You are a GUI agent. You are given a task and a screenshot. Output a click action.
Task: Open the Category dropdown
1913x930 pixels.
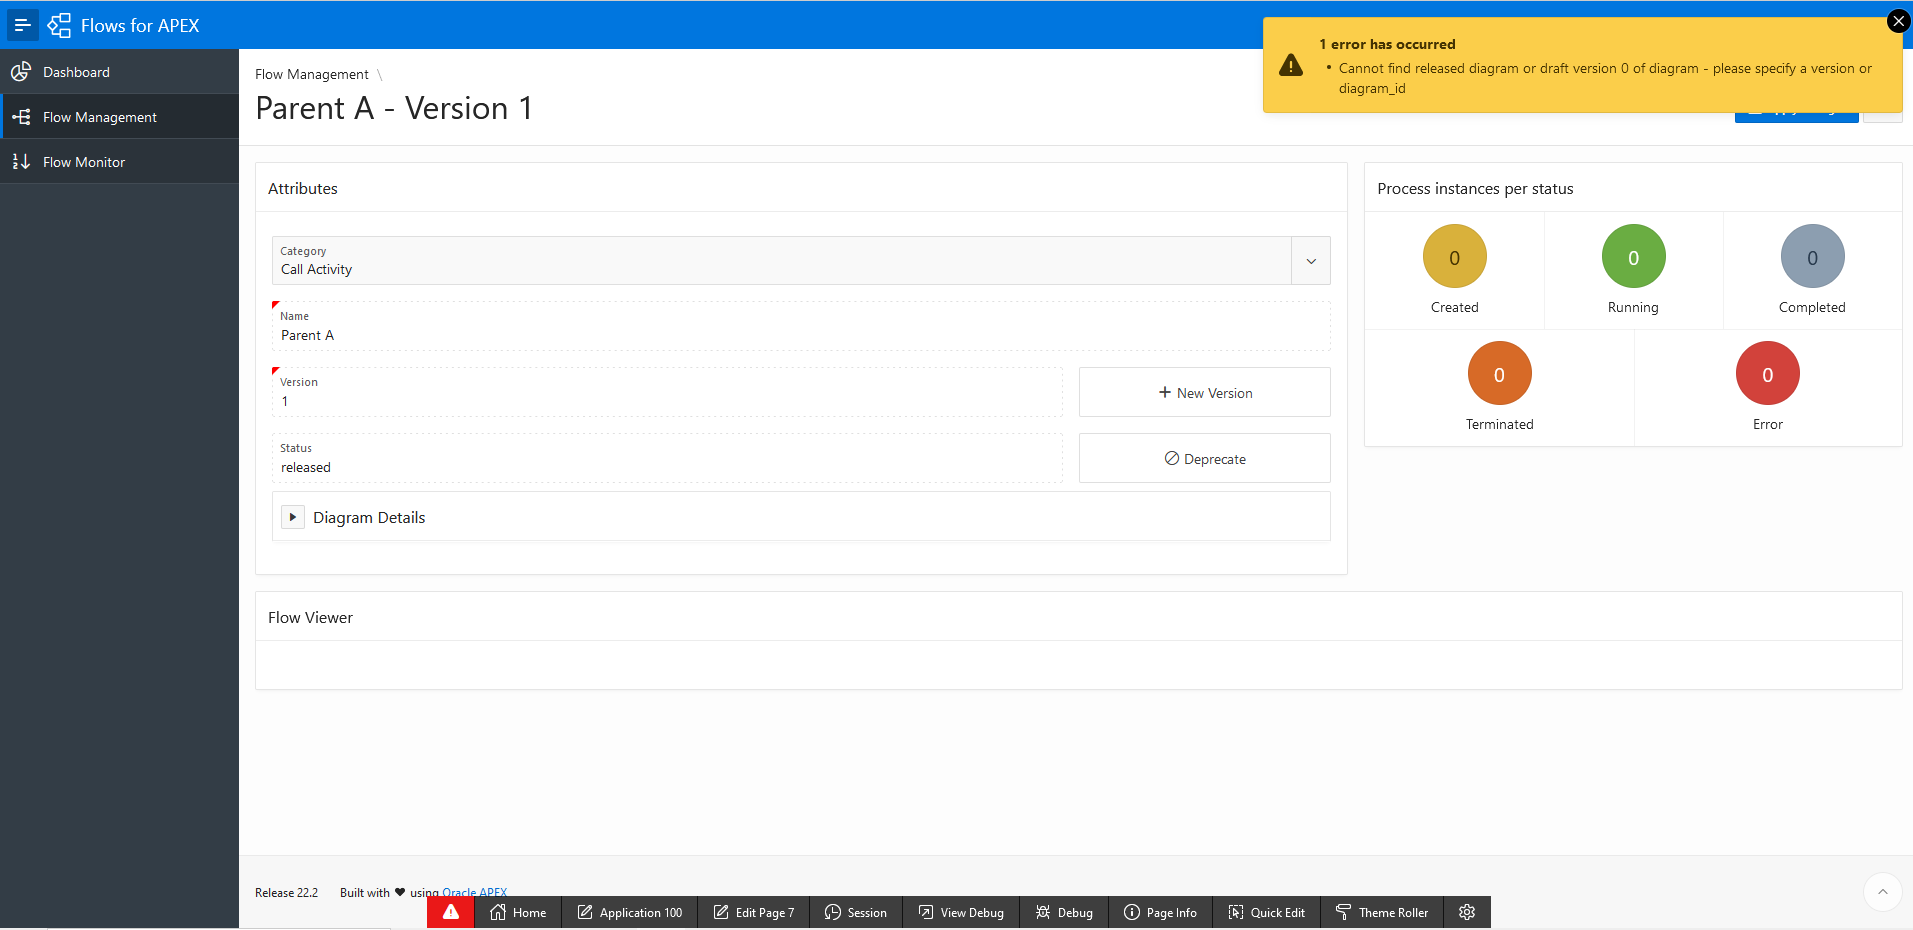click(x=1310, y=260)
